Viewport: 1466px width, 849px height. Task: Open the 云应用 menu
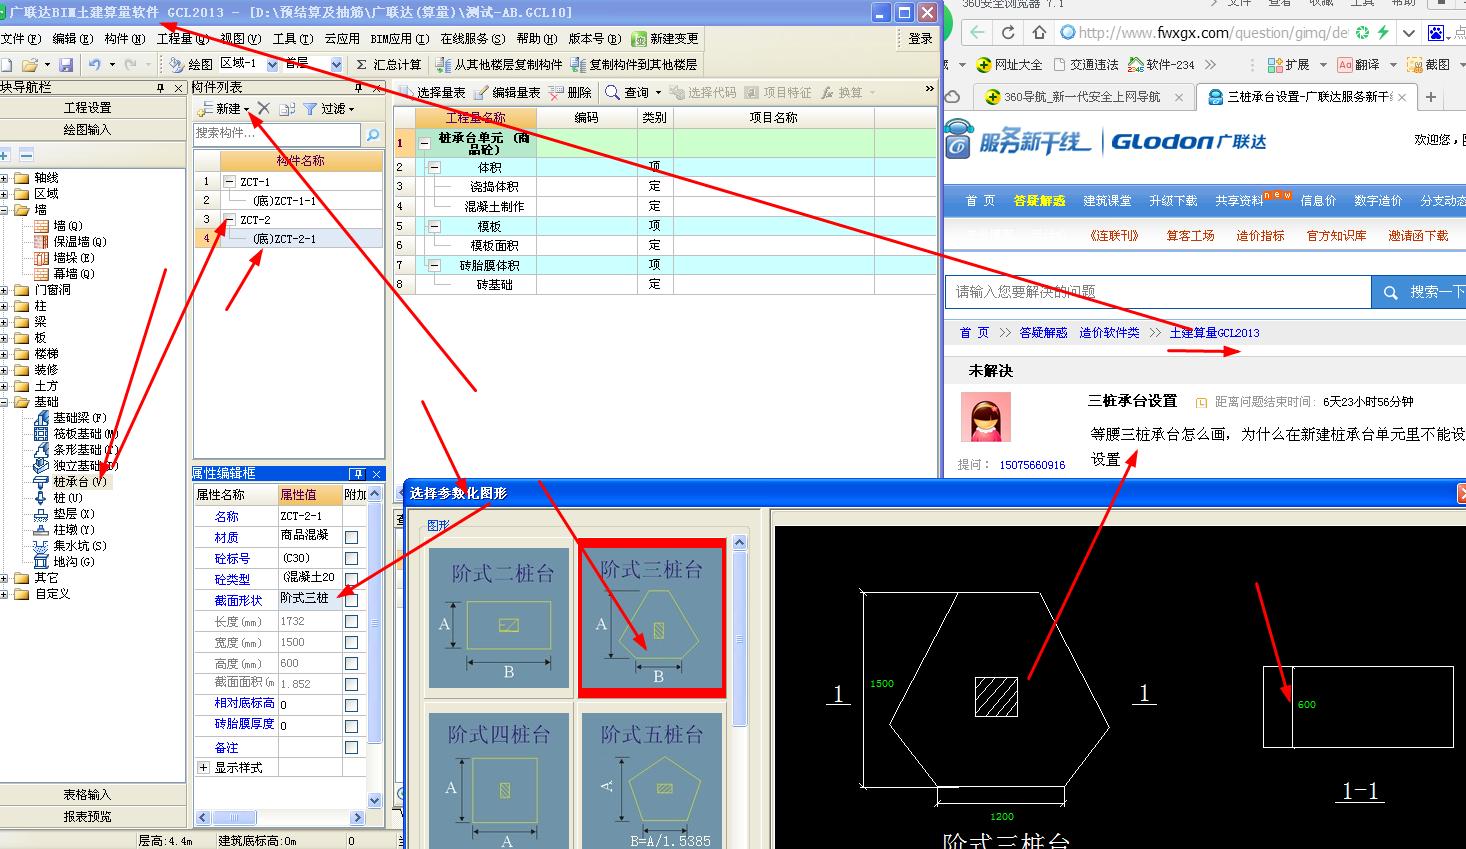[x=342, y=39]
